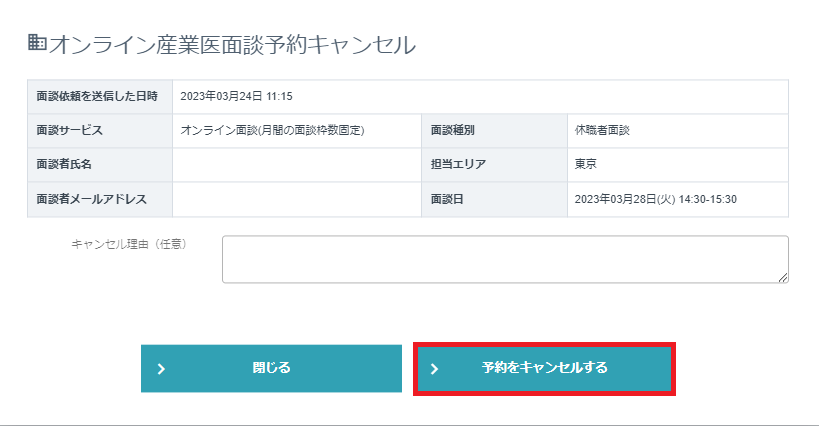This screenshot has width=819, height=426.
Task: Click the 予約をキャンセルする button label
Action: tap(544, 368)
